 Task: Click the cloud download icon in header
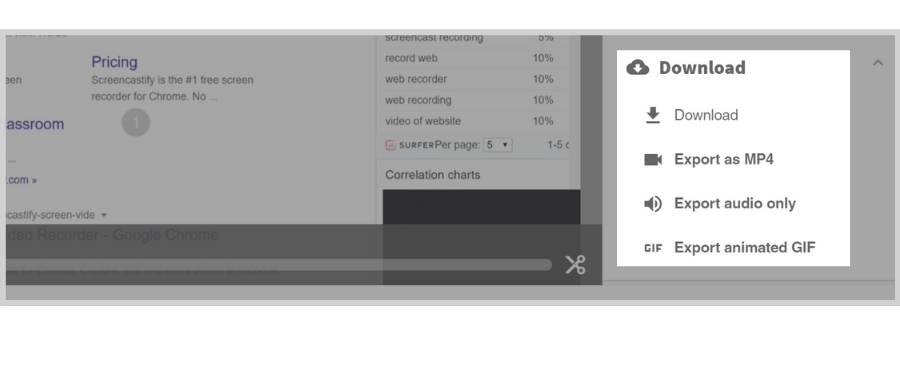coord(638,68)
